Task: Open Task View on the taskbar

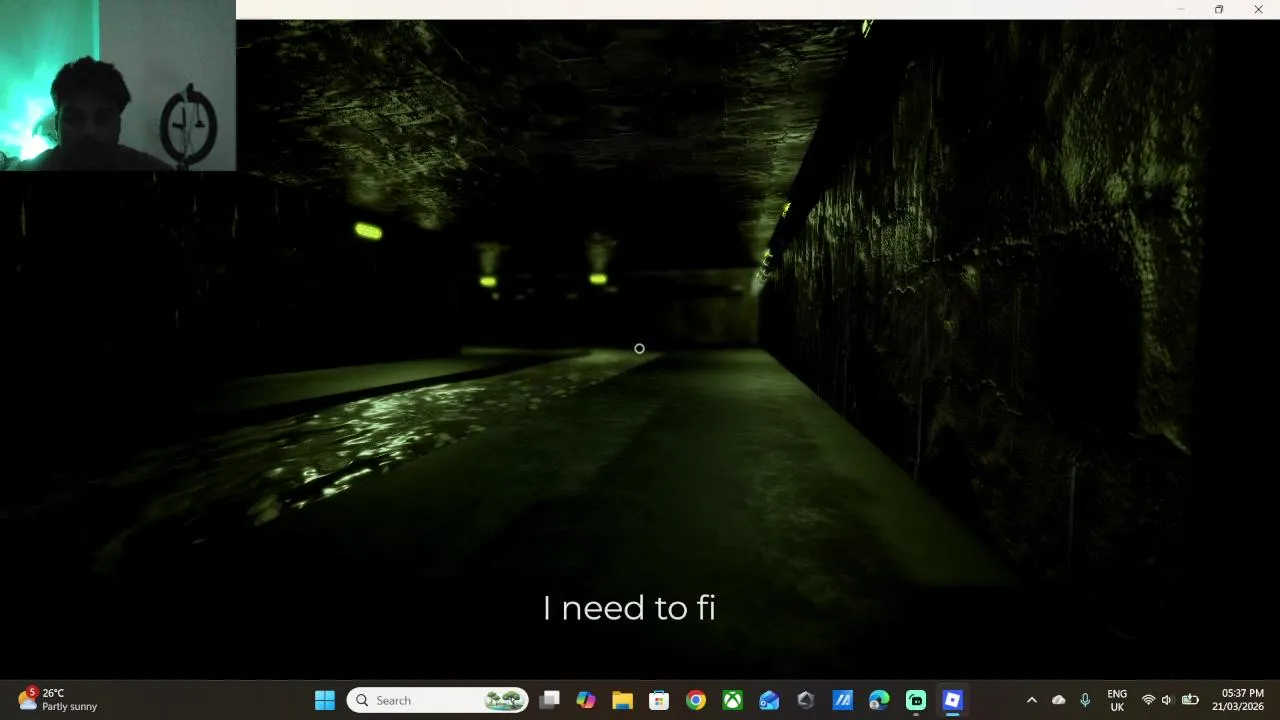Action: point(549,700)
